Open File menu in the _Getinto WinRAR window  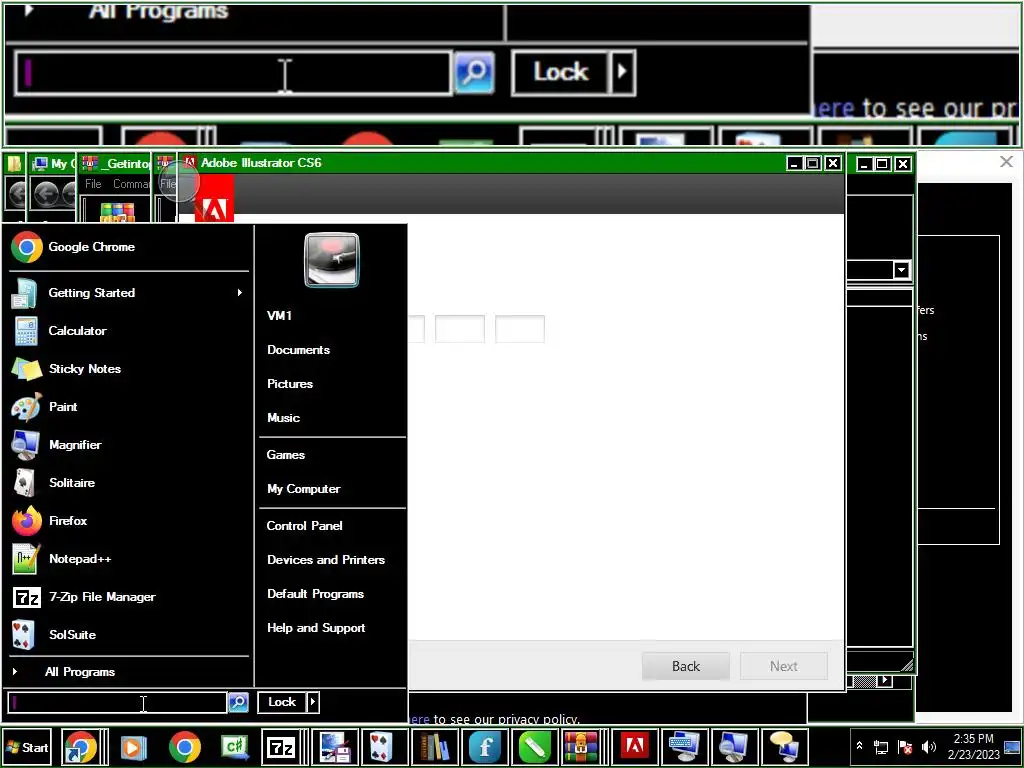(x=93, y=184)
